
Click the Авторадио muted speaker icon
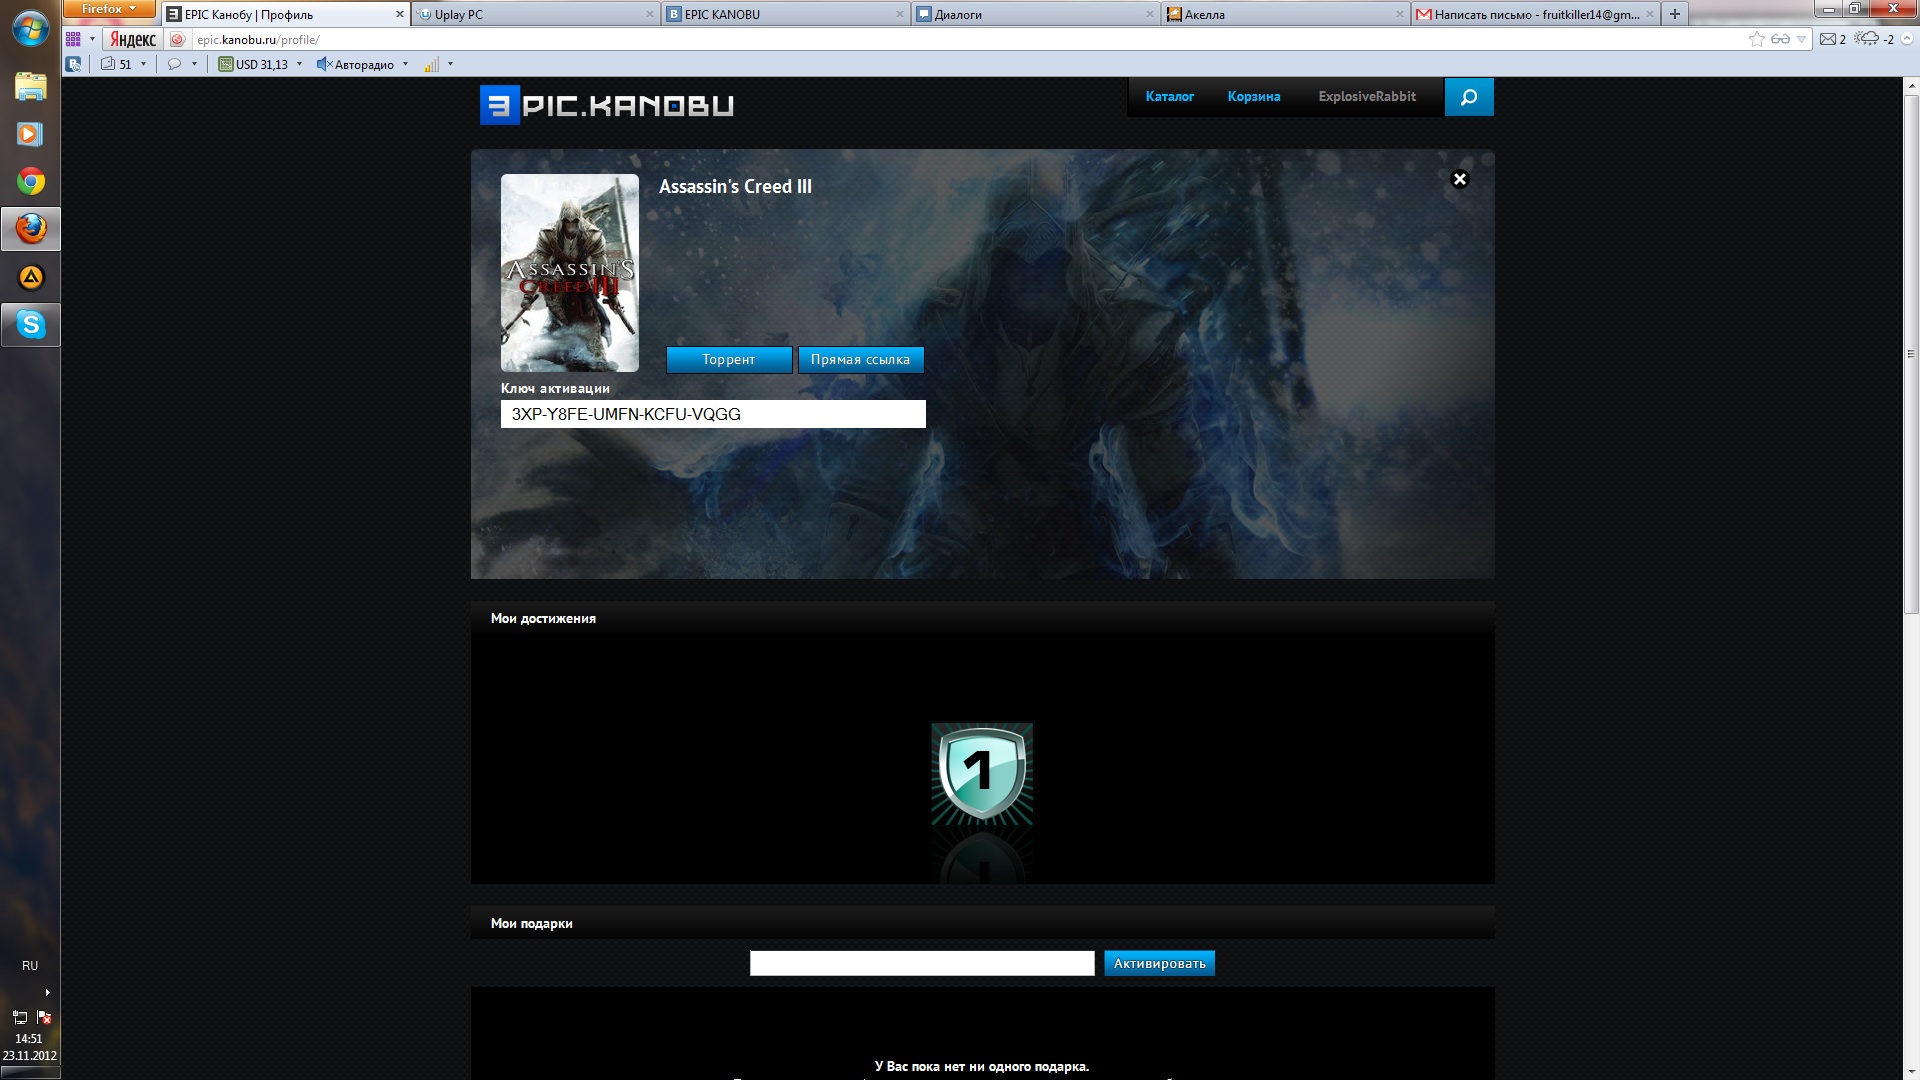pyautogui.click(x=324, y=64)
